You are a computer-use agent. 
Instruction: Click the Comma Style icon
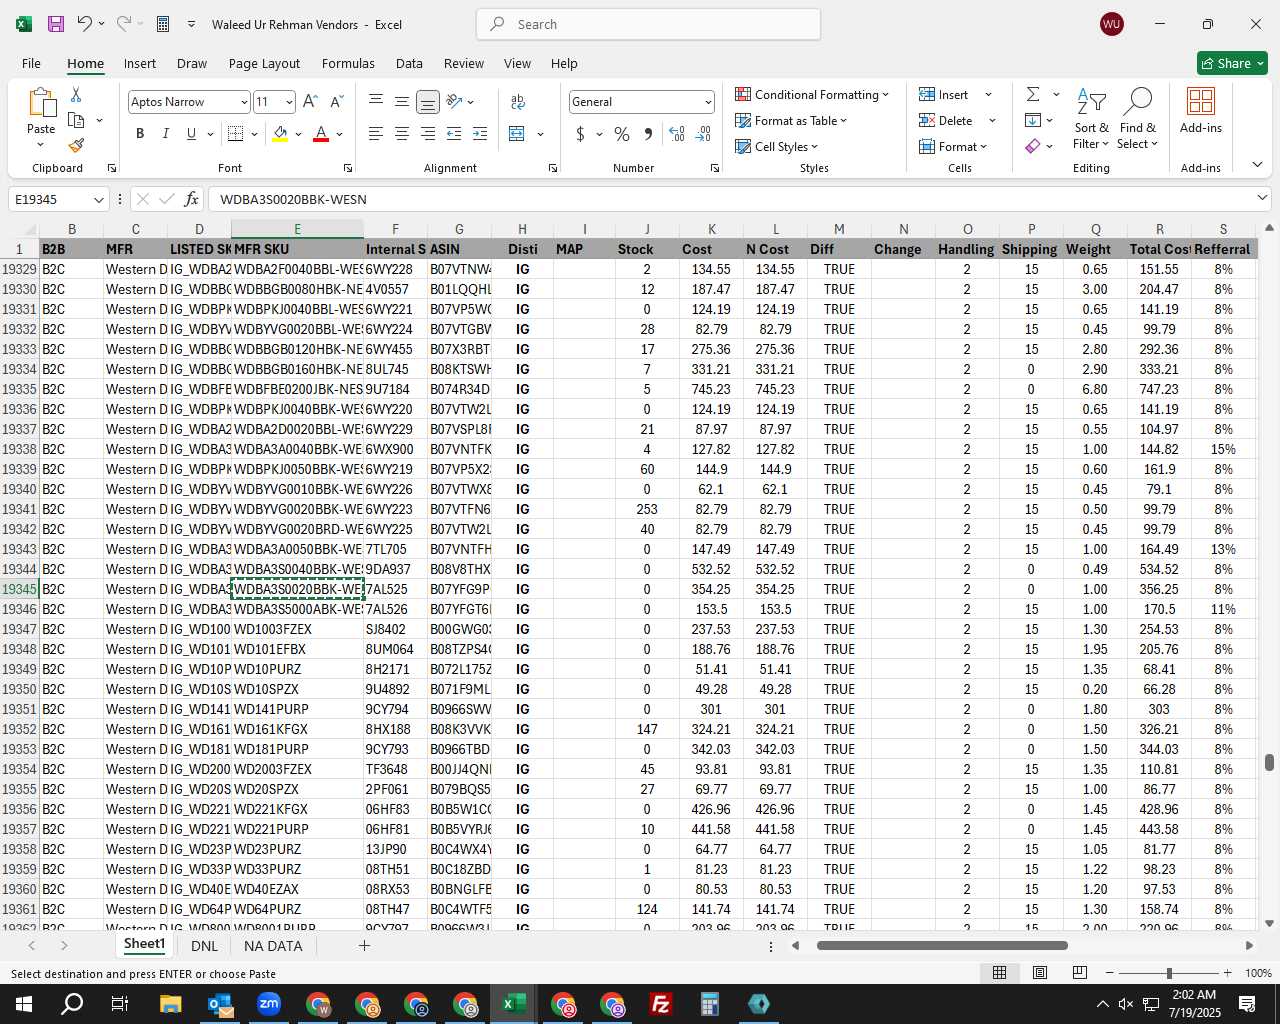coord(649,134)
